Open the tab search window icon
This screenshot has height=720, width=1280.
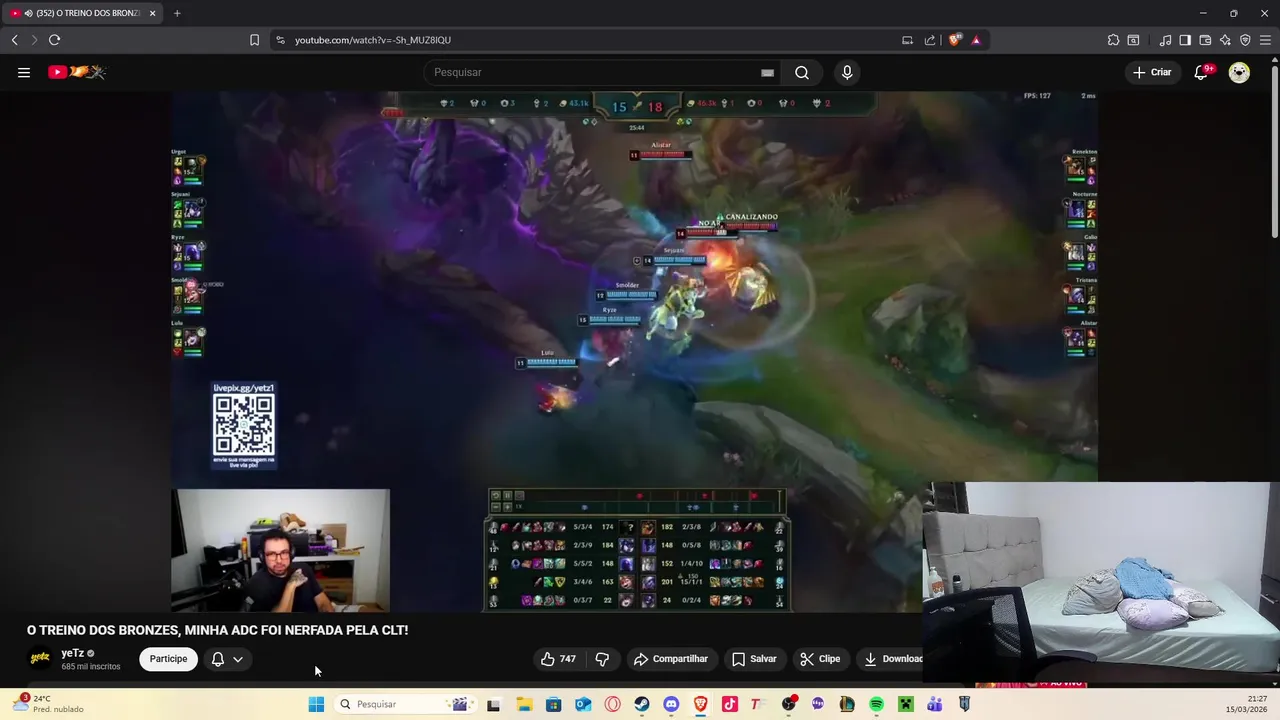tap(1133, 40)
